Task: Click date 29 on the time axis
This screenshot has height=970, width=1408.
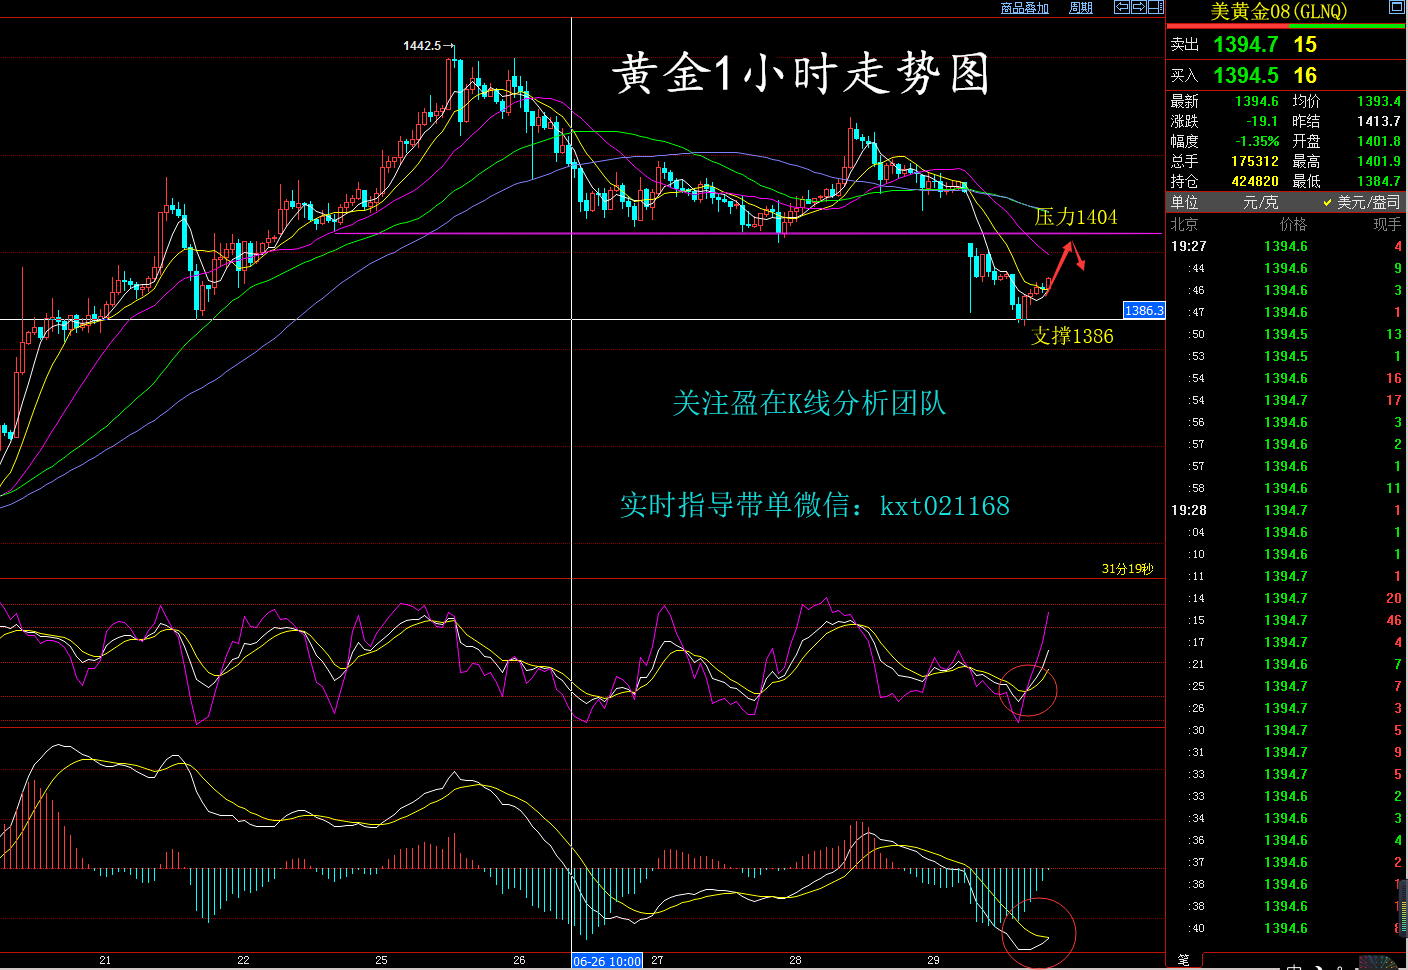Action: point(933,960)
